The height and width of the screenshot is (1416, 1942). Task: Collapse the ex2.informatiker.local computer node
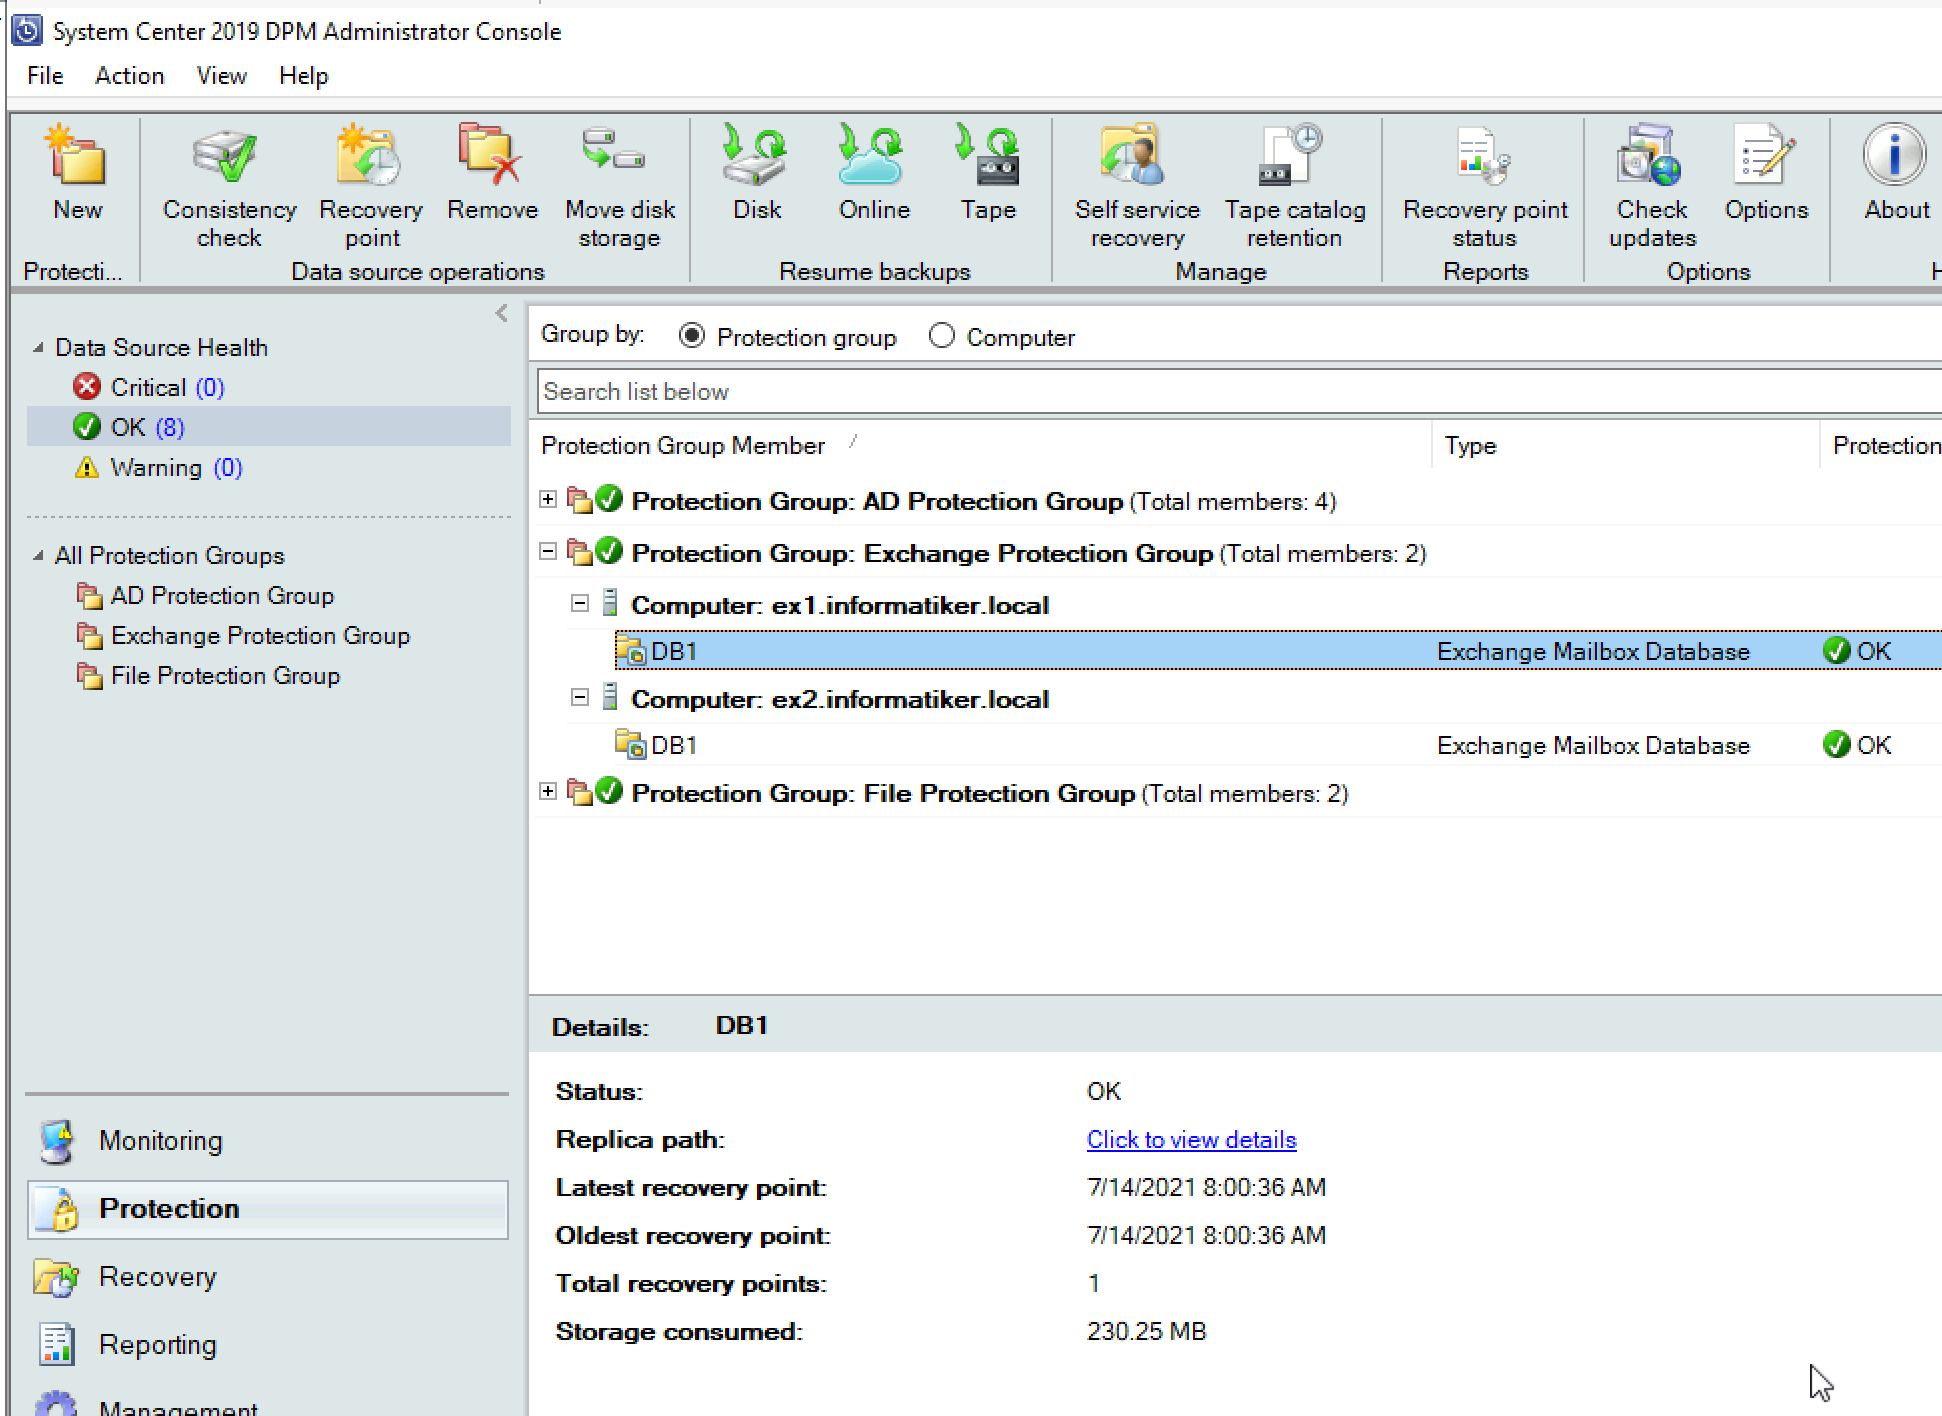tap(579, 697)
